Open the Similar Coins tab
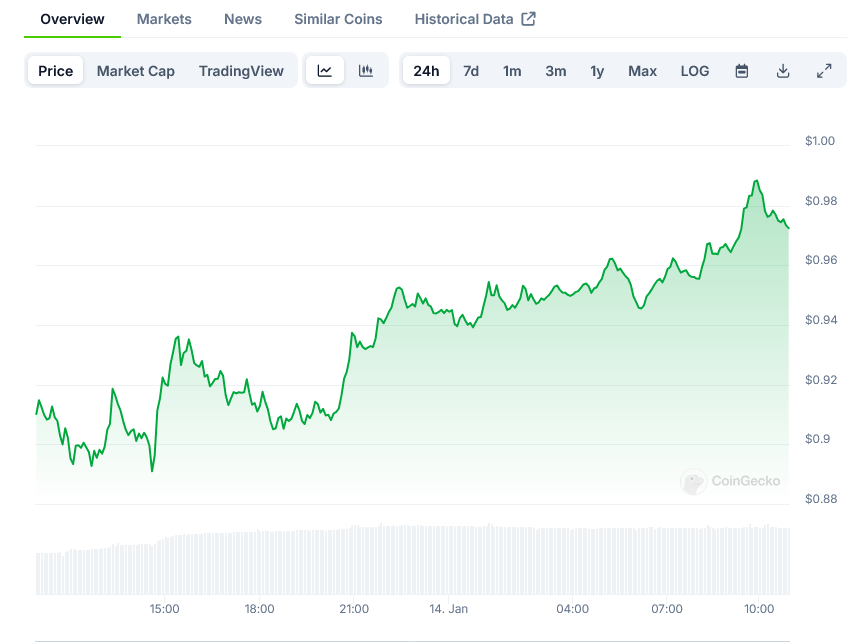847x642 pixels. pos(338,19)
